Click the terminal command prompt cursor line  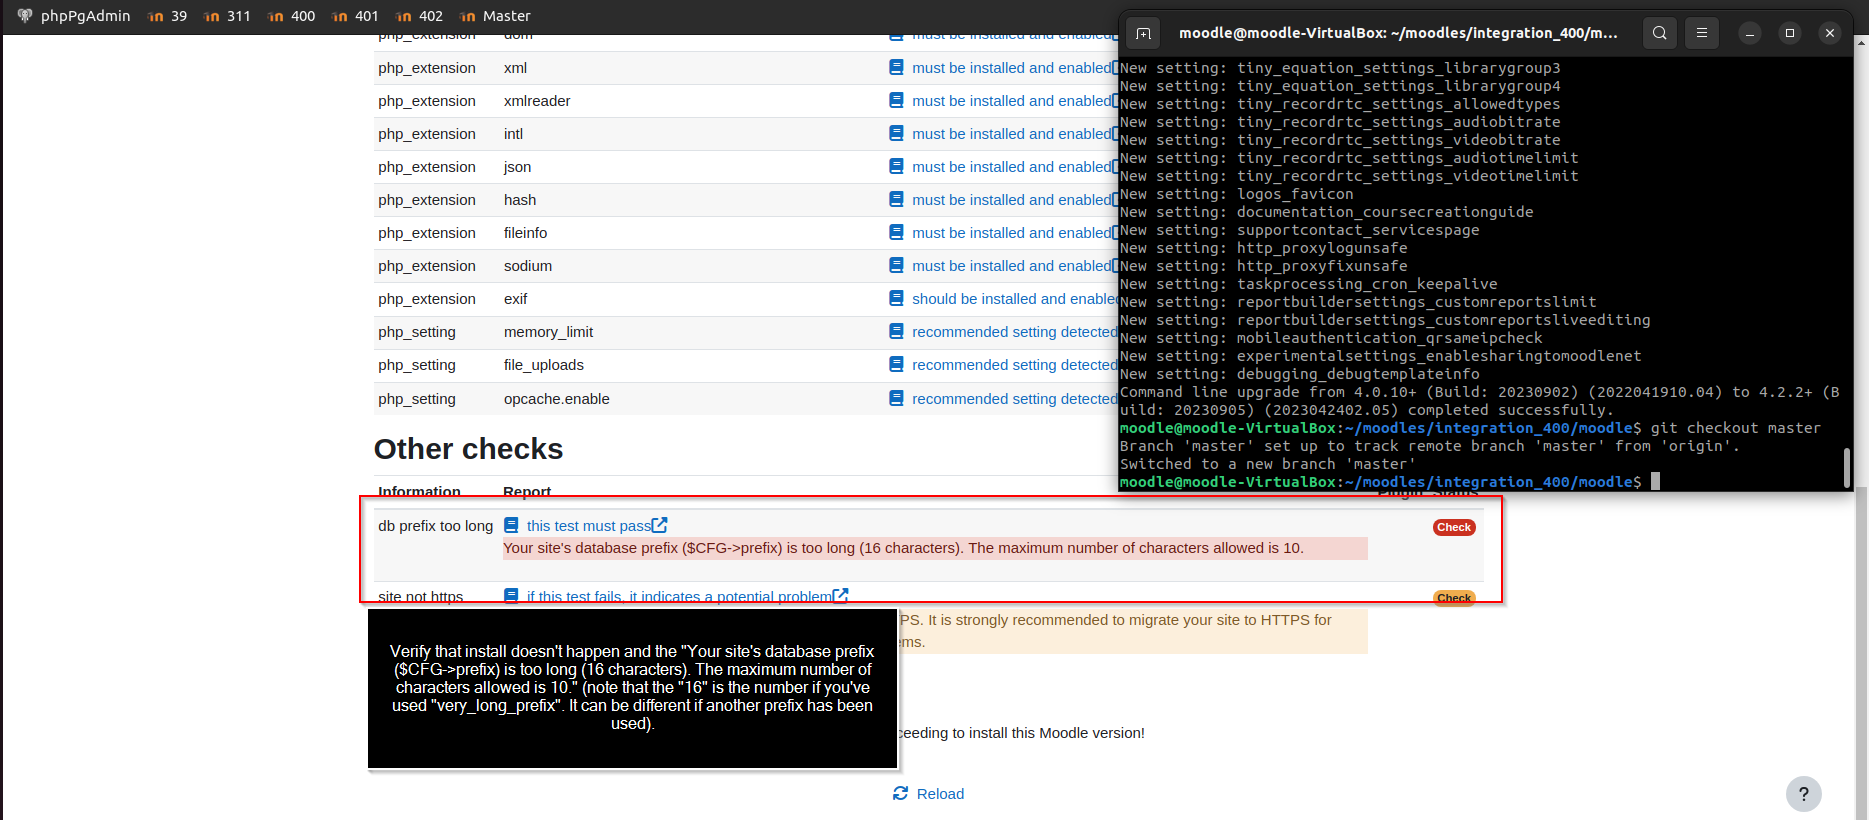(1390, 482)
